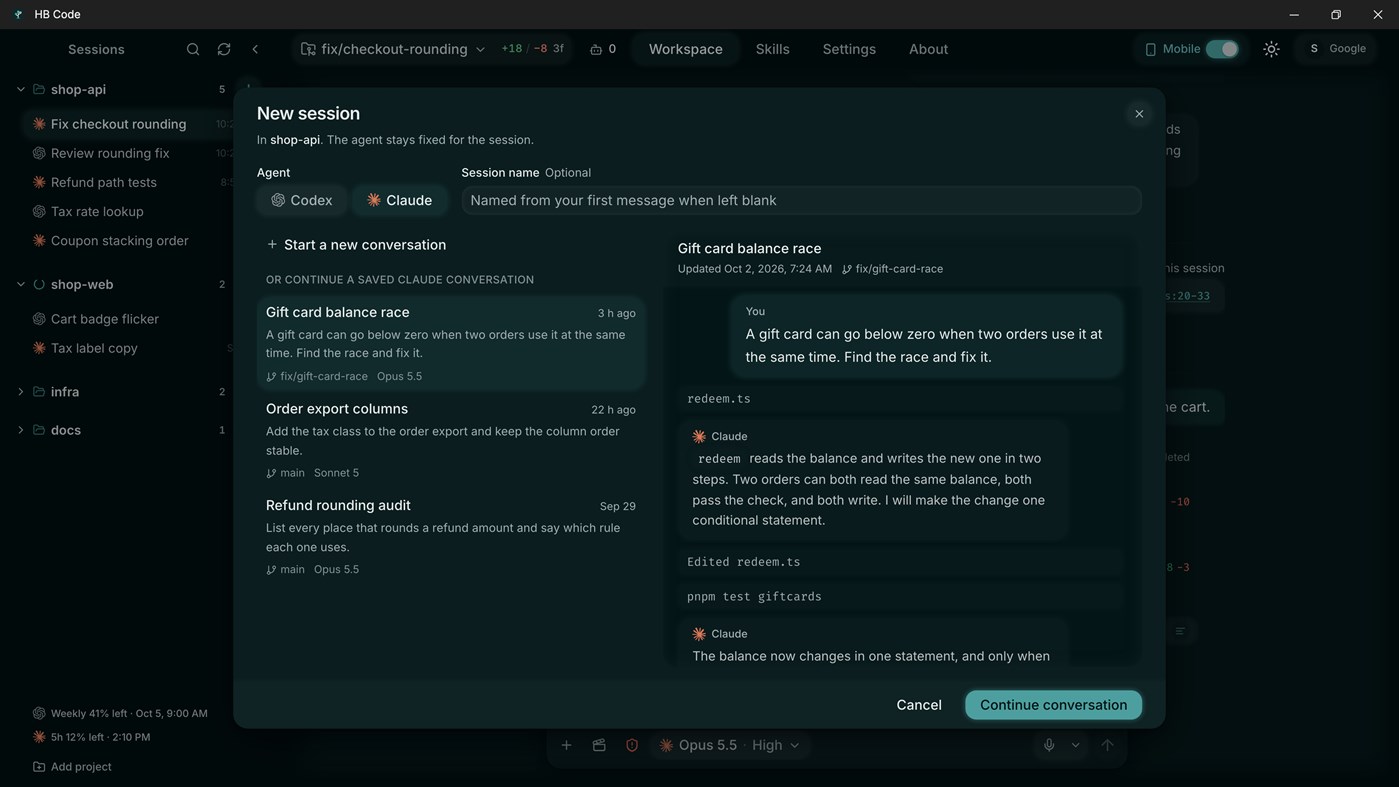This screenshot has height=787, width=1399.
Task: Click the stash count 0 icon
Action: (x=603, y=49)
